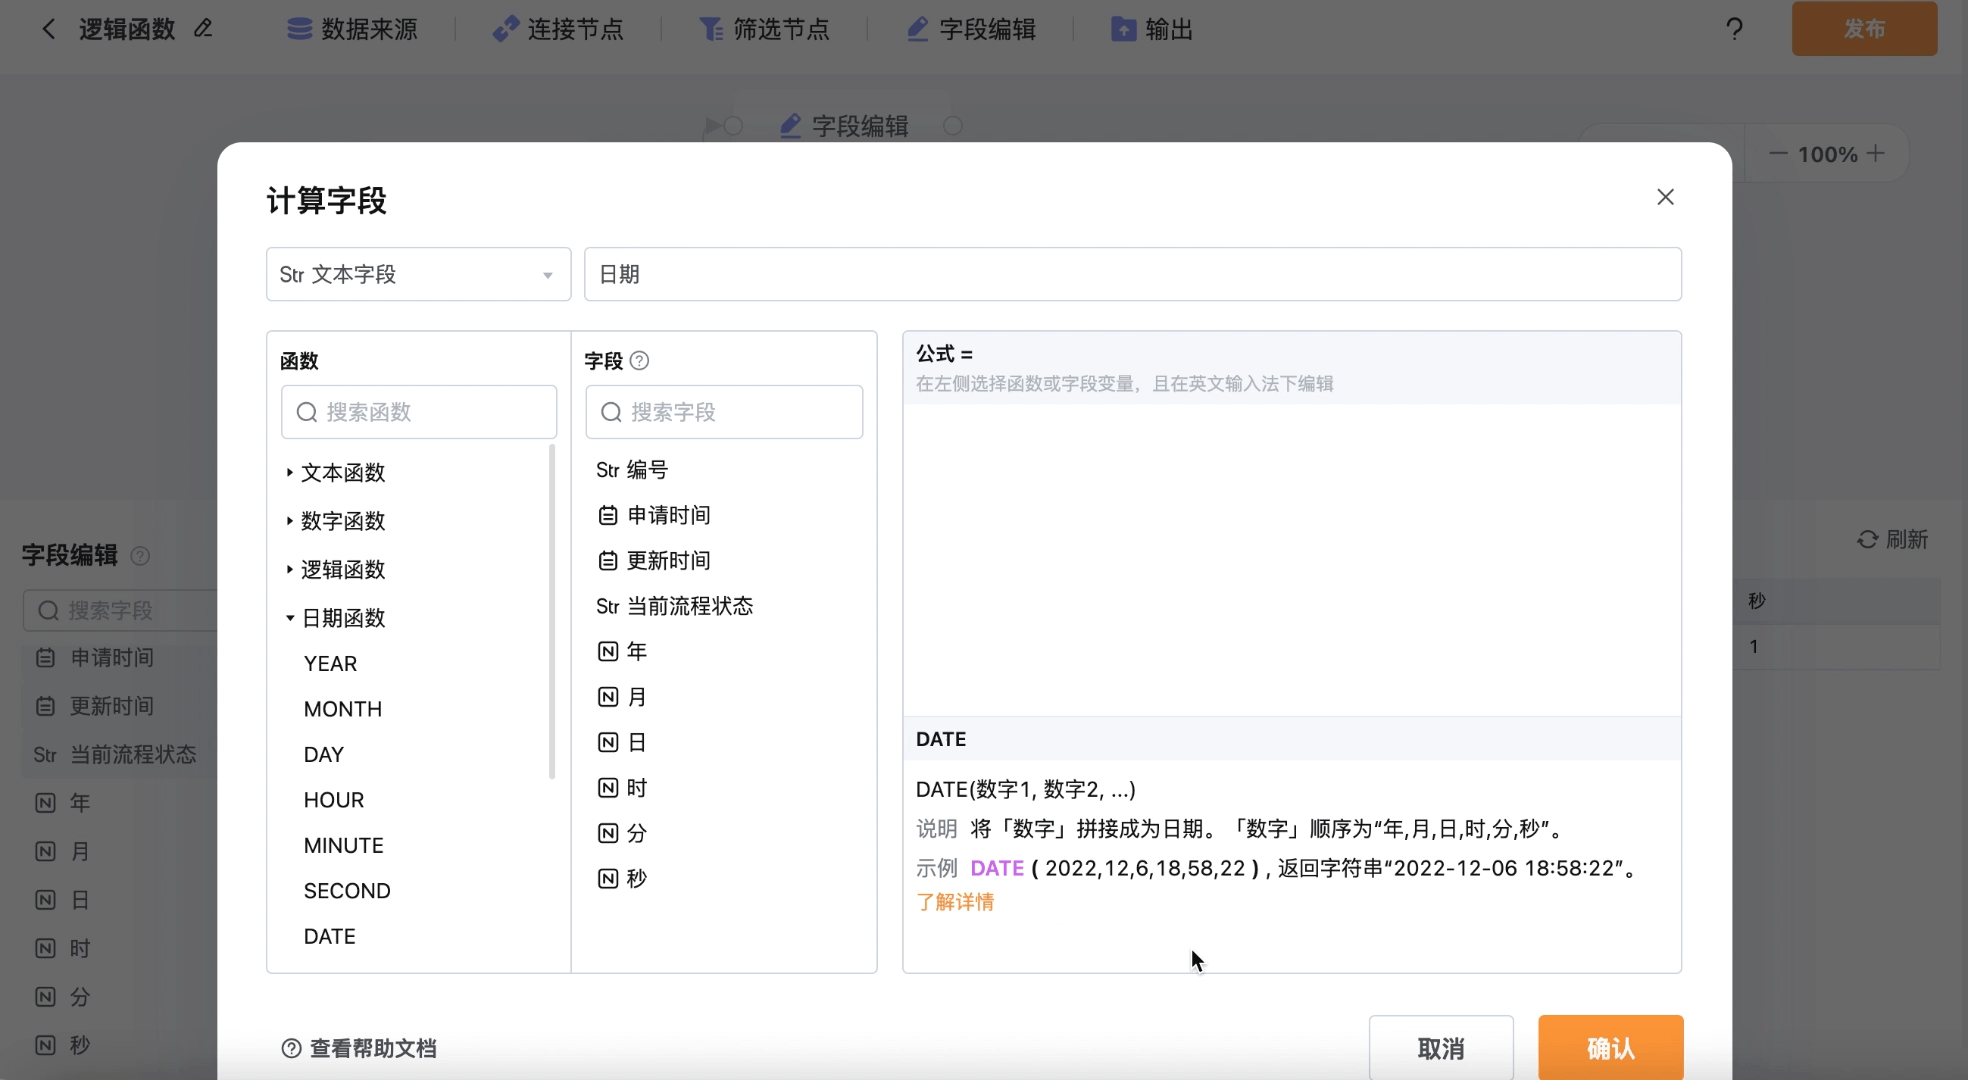Expand the 逻辑函数 category
The image size is (1968, 1080).
335,569
